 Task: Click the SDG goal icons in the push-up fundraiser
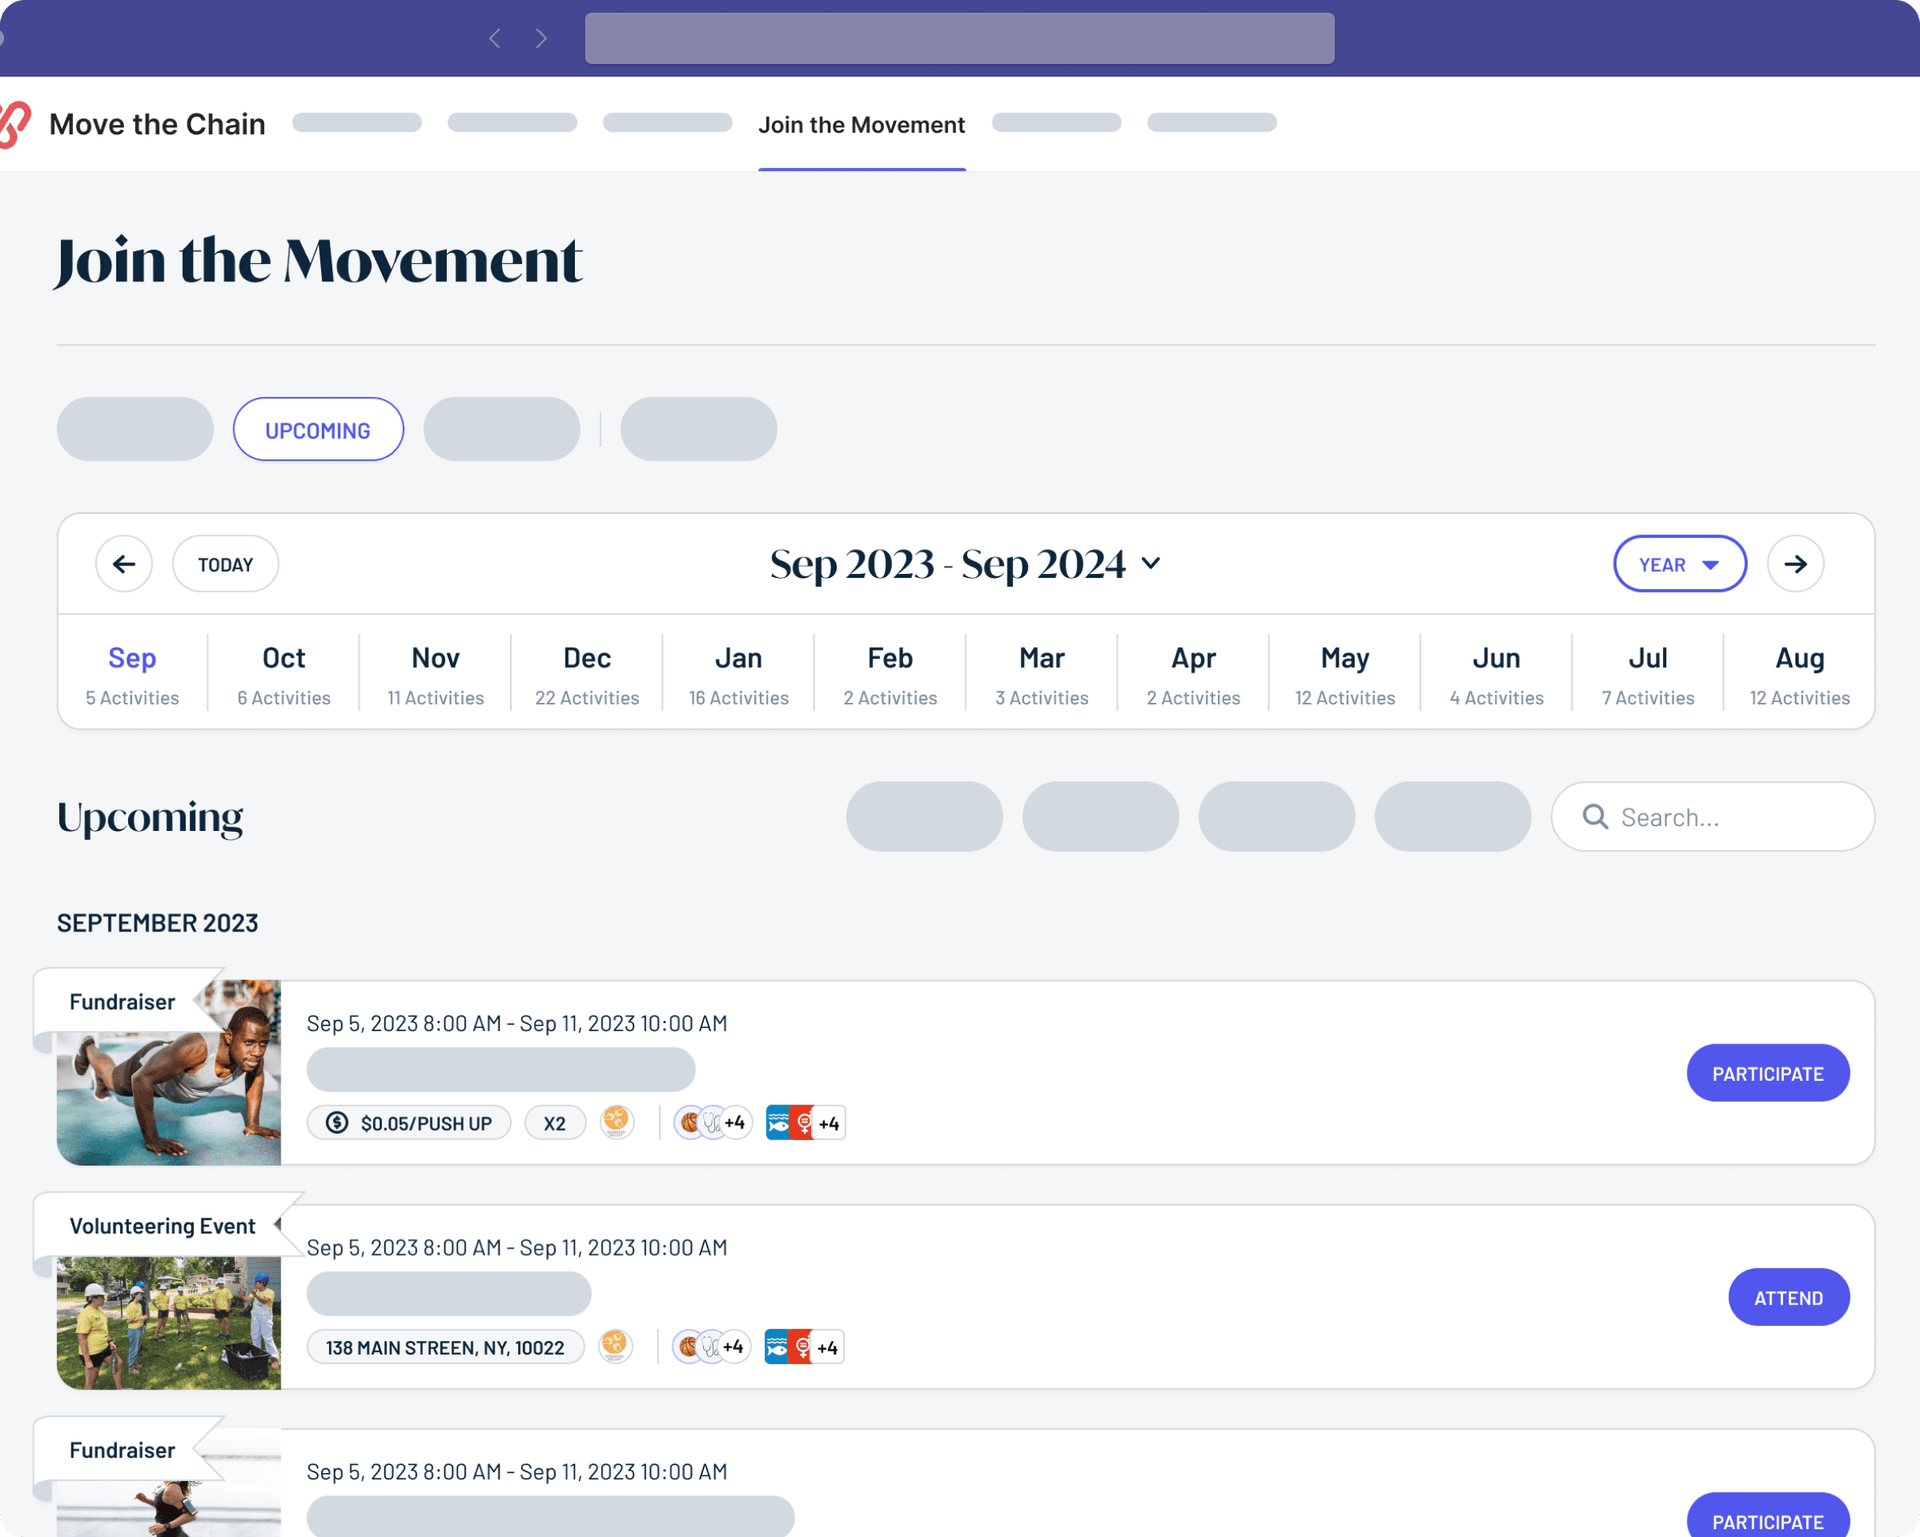(805, 1123)
